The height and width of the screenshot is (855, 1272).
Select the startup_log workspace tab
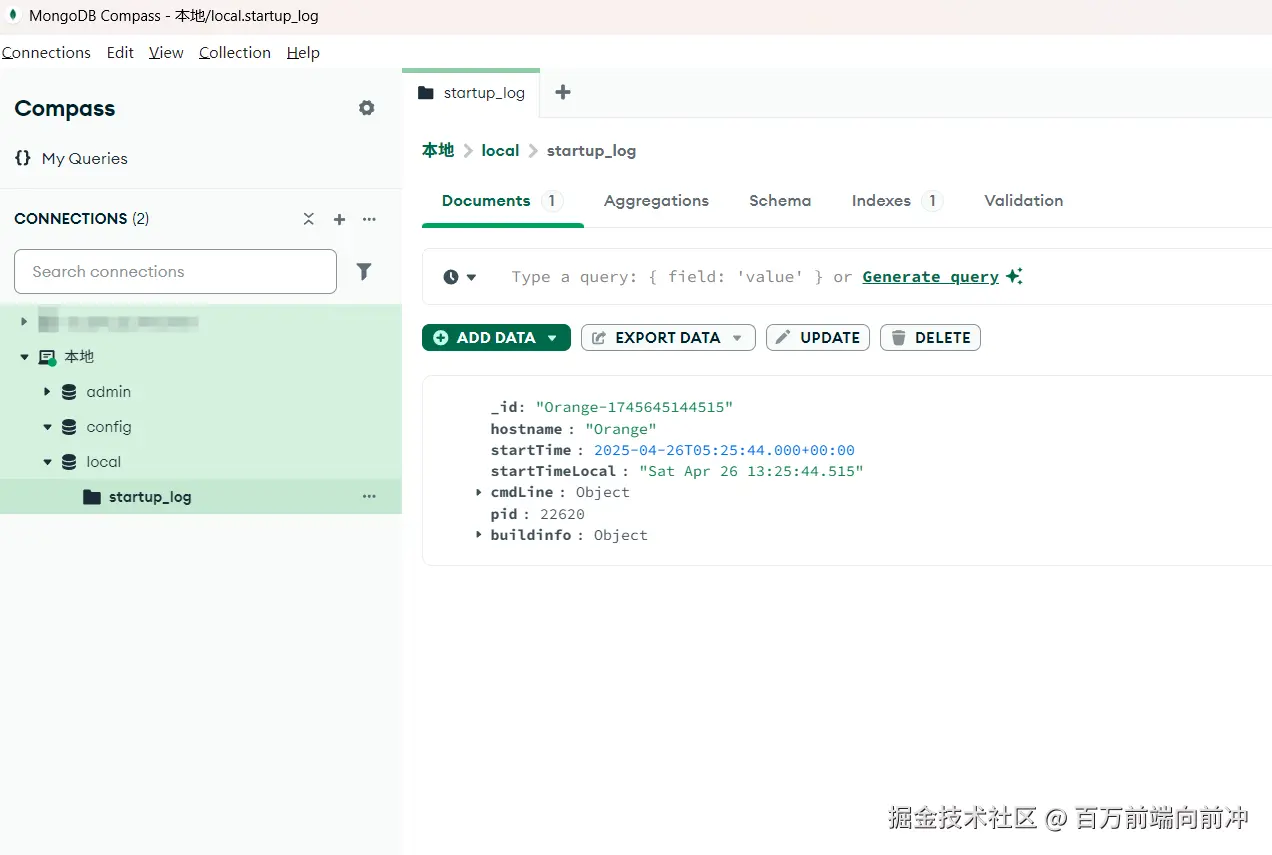(471, 93)
